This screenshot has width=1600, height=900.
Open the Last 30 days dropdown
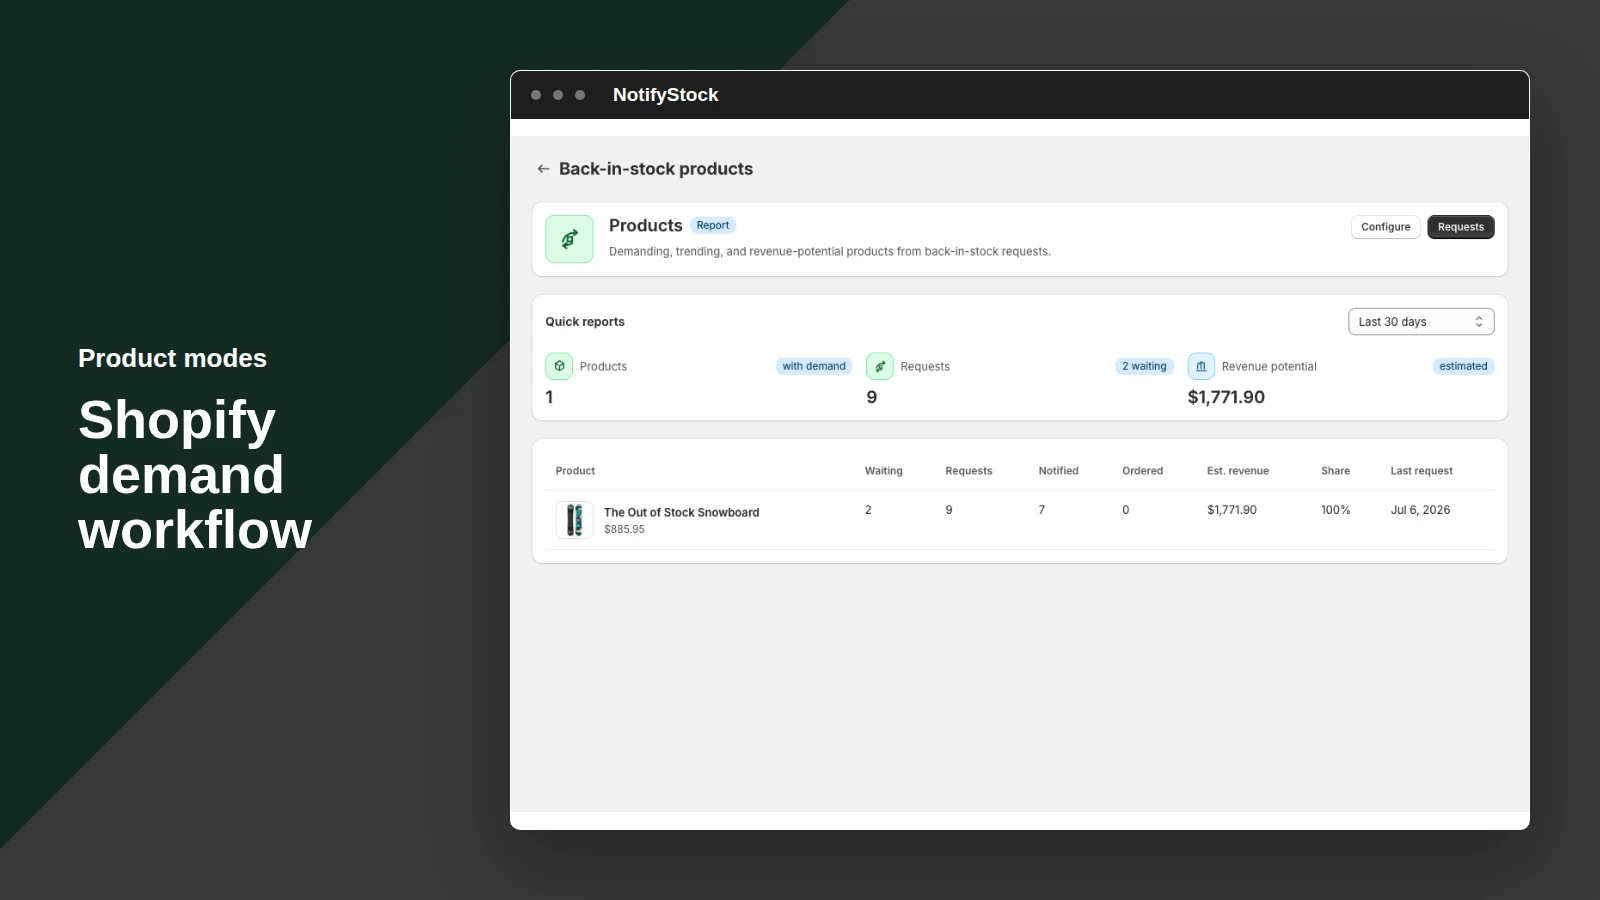click(1421, 322)
